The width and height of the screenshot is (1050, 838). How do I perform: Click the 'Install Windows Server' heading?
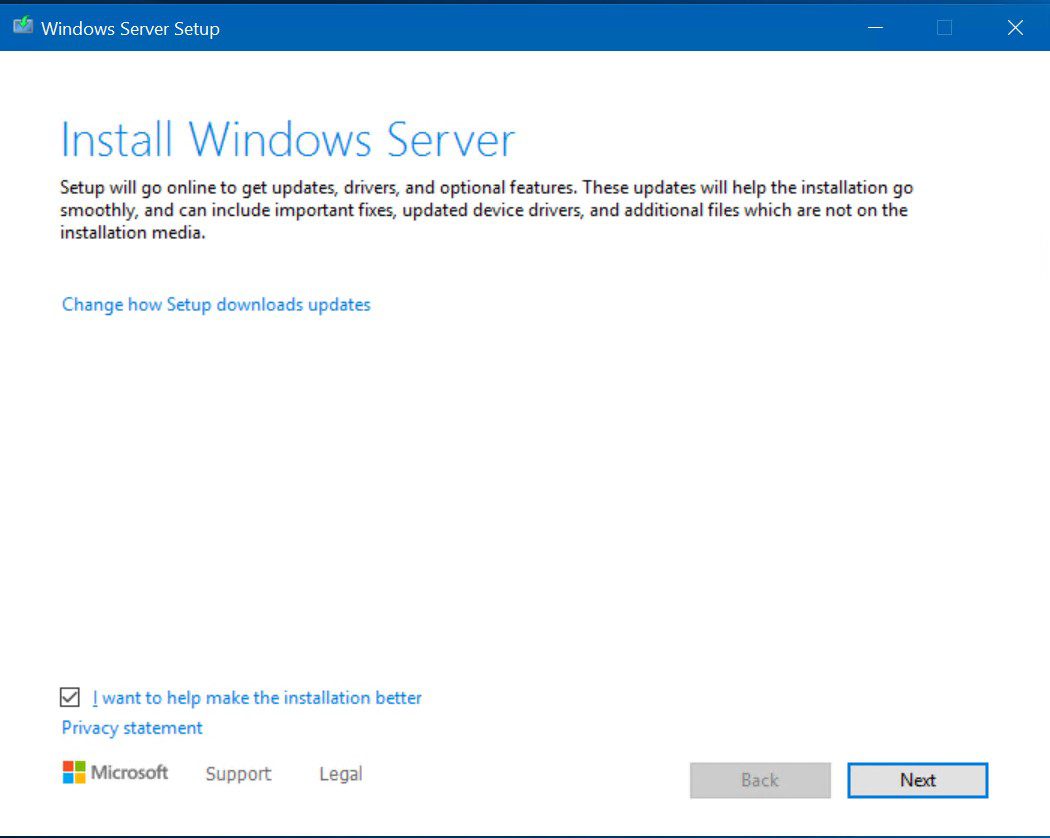(288, 139)
